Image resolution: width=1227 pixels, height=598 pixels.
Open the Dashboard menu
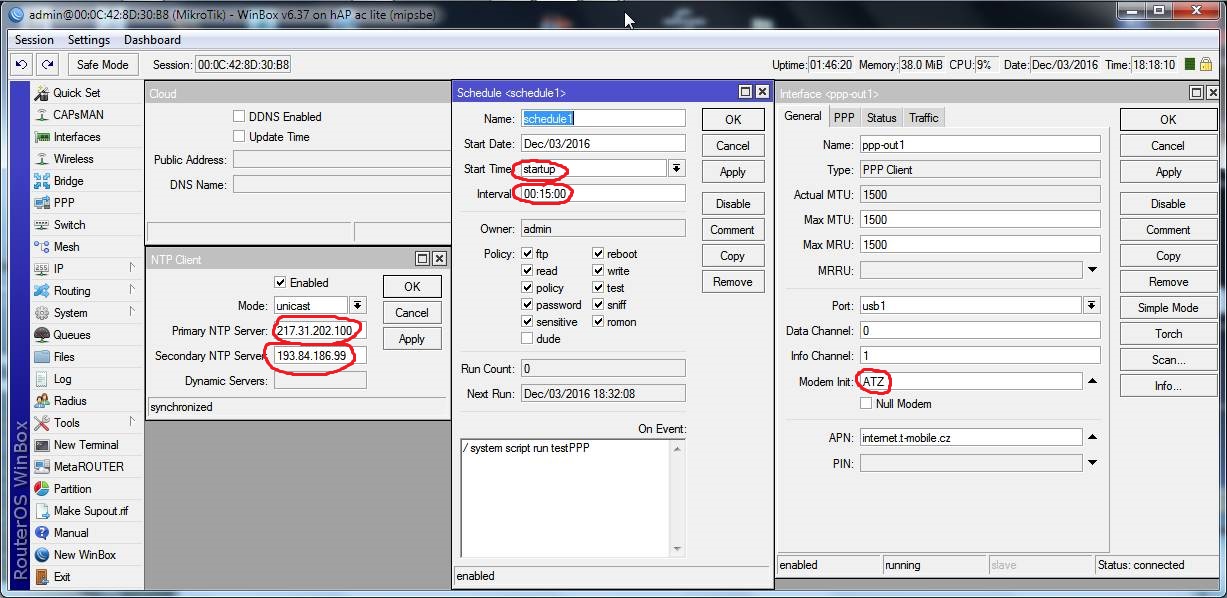(152, 40)
